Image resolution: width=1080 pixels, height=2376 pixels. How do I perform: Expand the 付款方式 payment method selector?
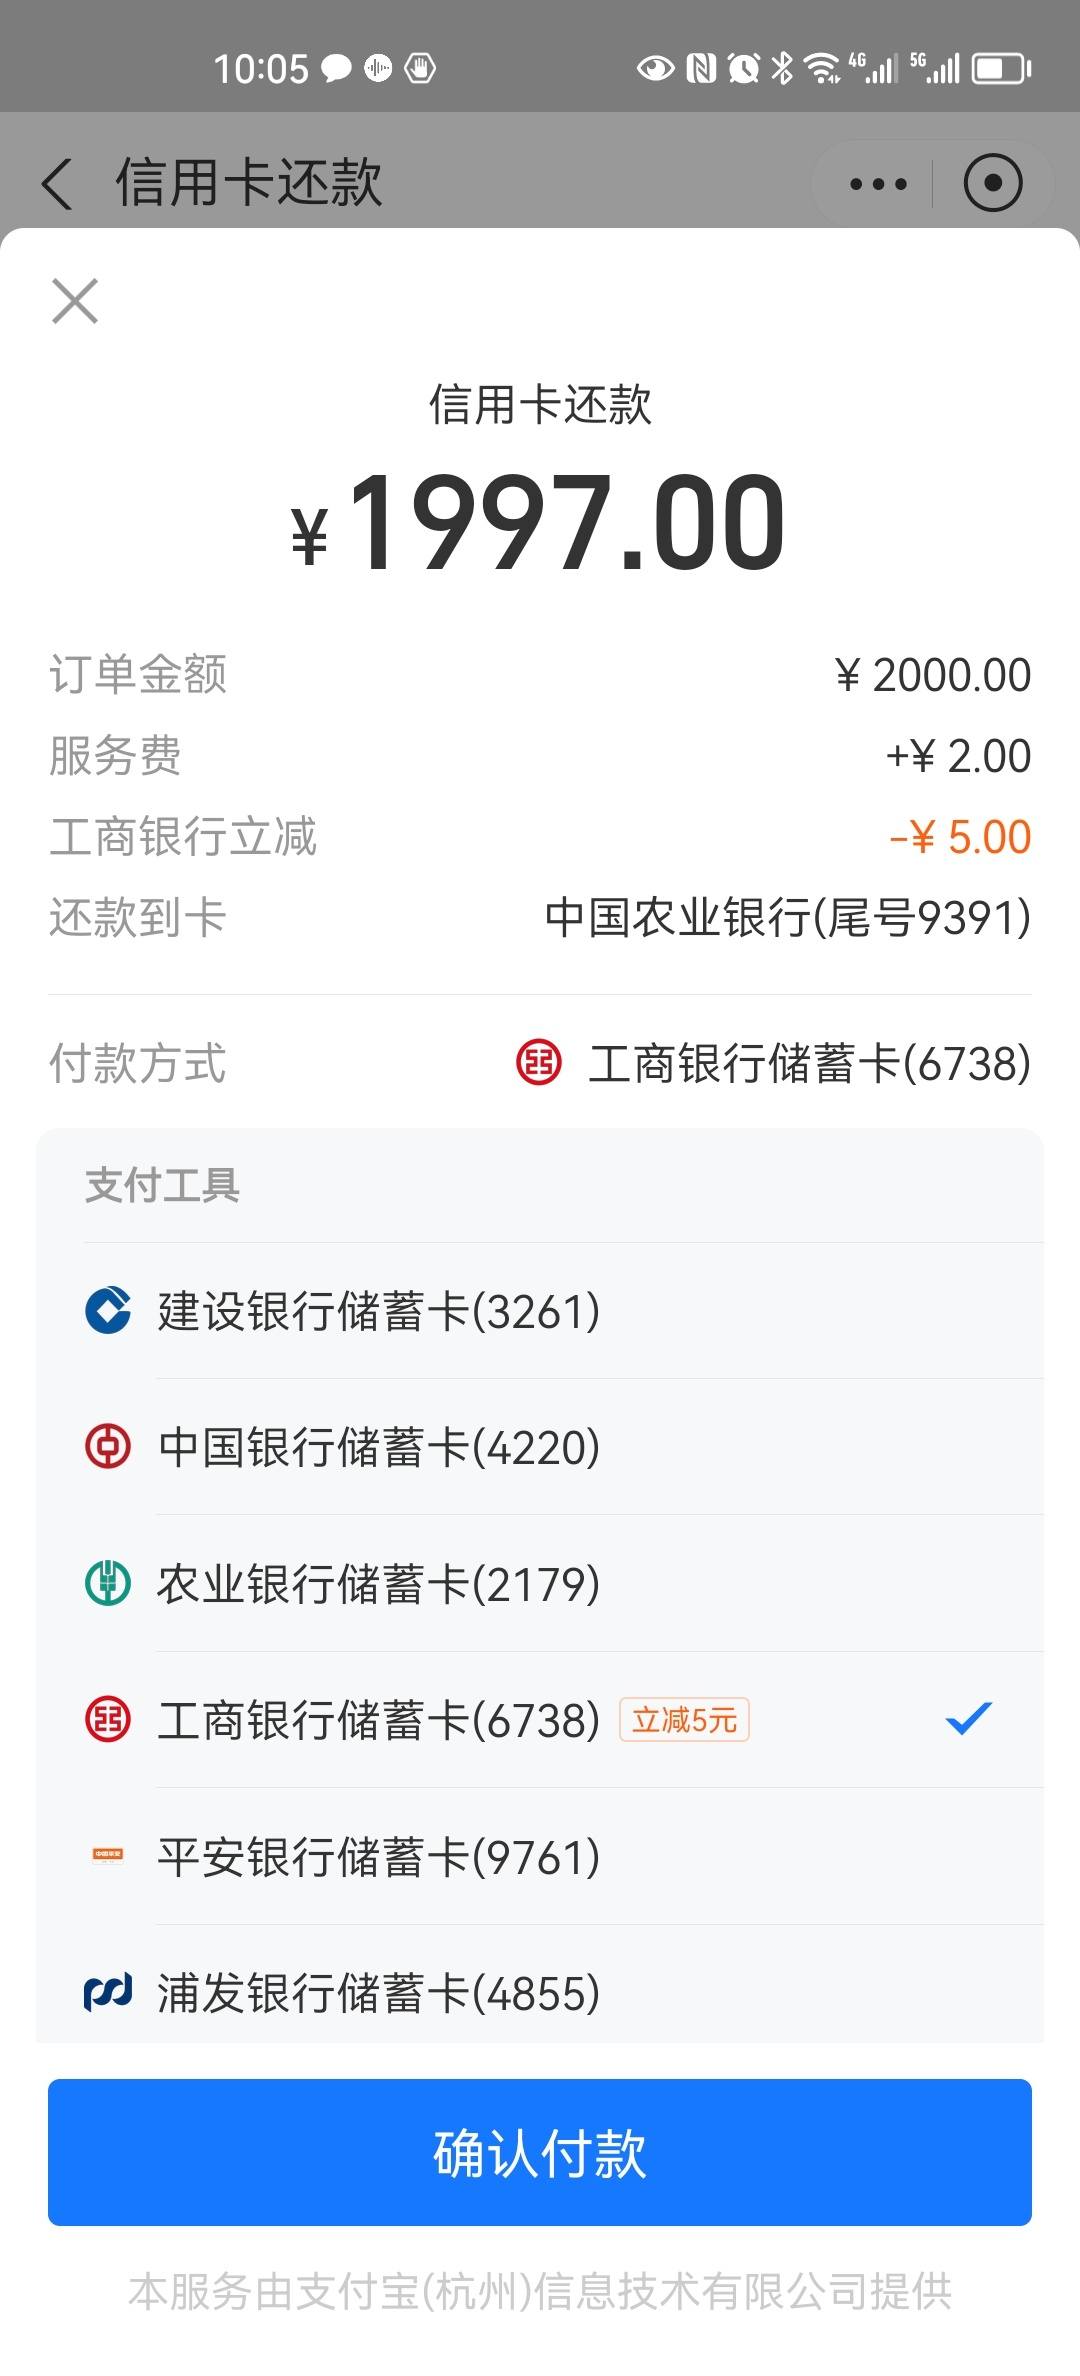540,1063
